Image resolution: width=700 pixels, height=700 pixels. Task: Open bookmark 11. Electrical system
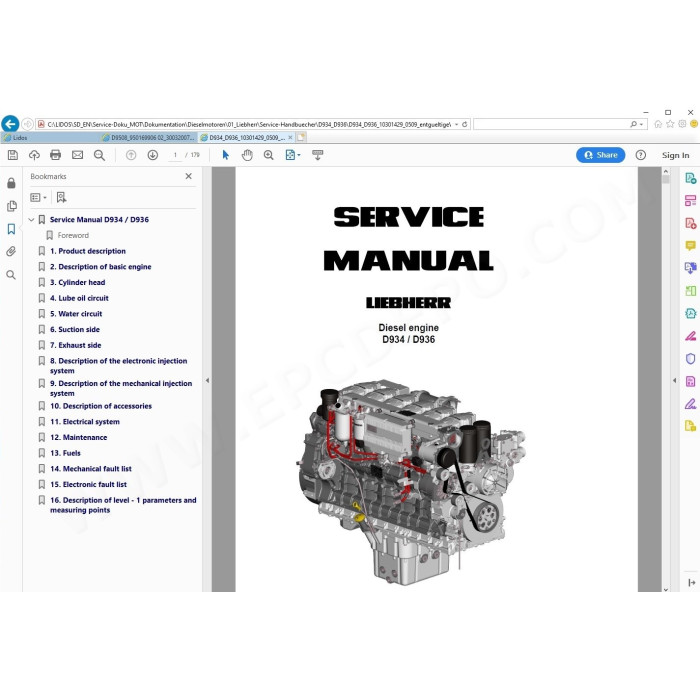85,421
